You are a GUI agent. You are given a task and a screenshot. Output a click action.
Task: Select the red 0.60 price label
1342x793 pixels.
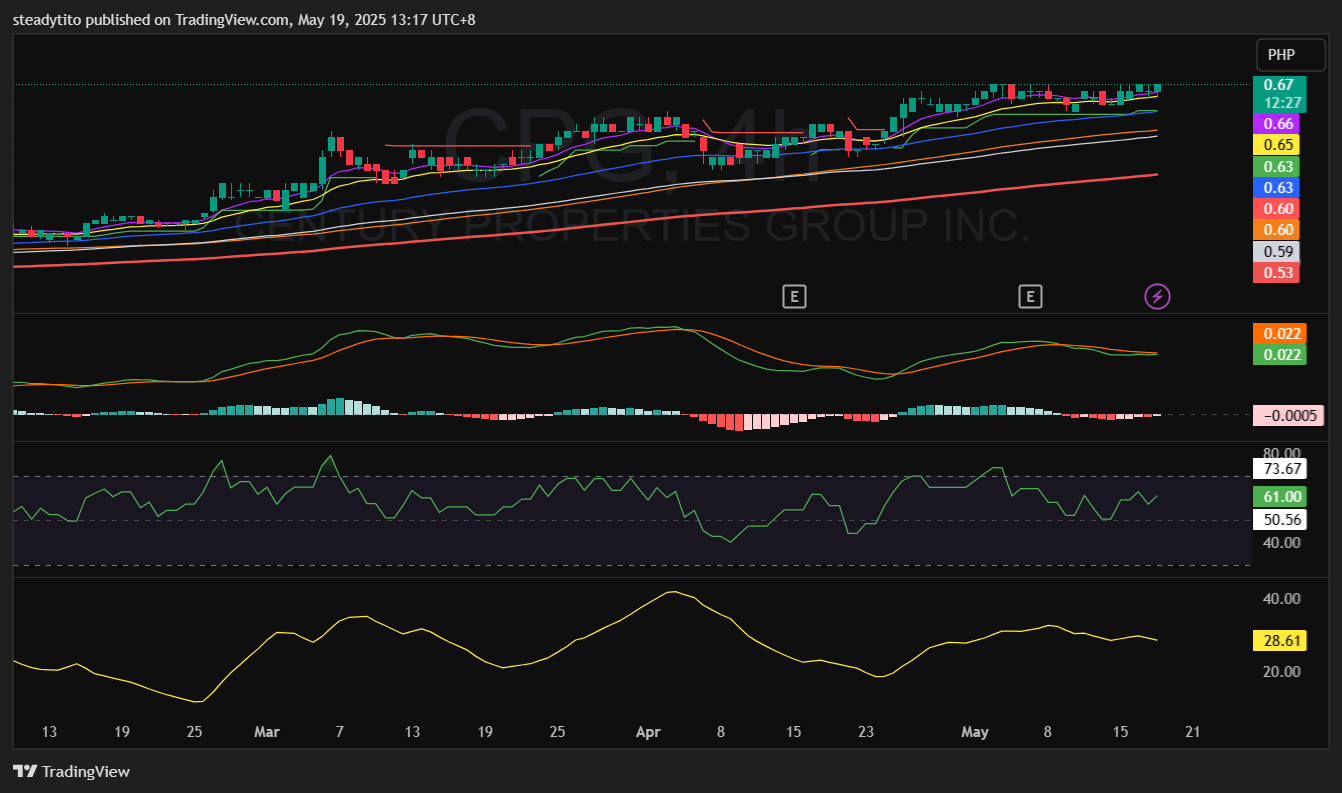[1276, 208]
